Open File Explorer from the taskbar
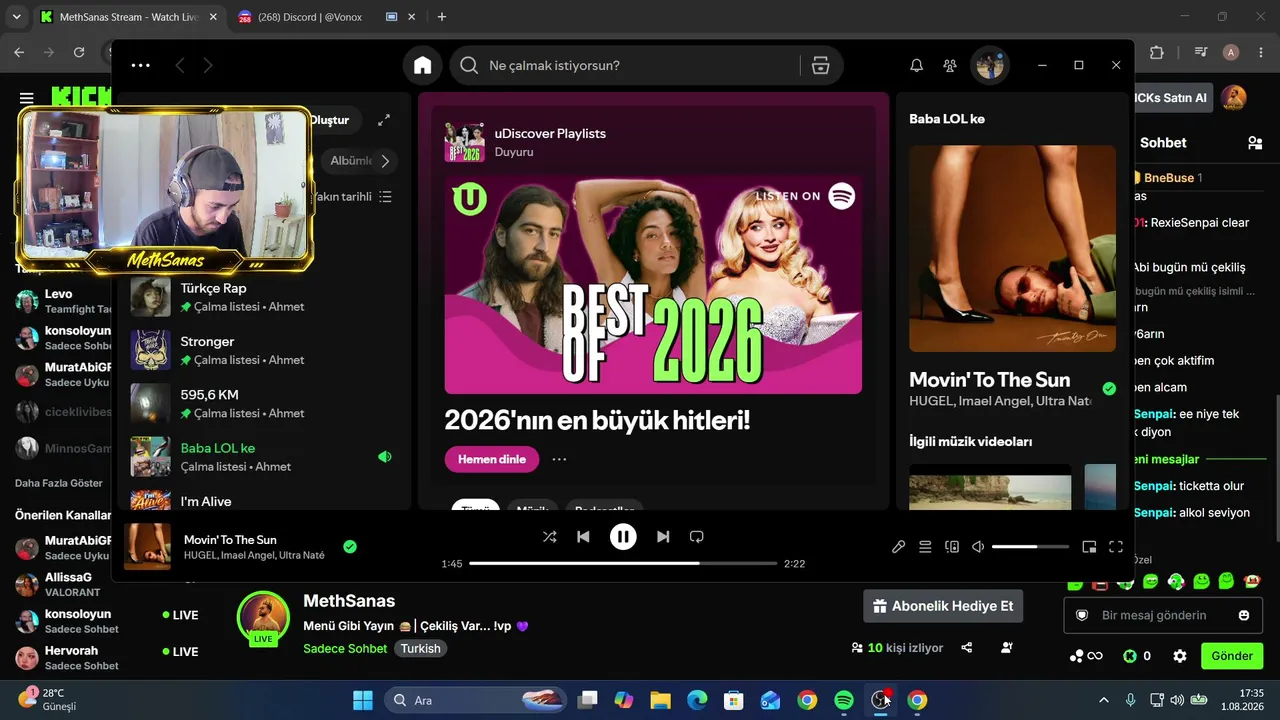The image size is (1280, 720). (x=660, y=700)
